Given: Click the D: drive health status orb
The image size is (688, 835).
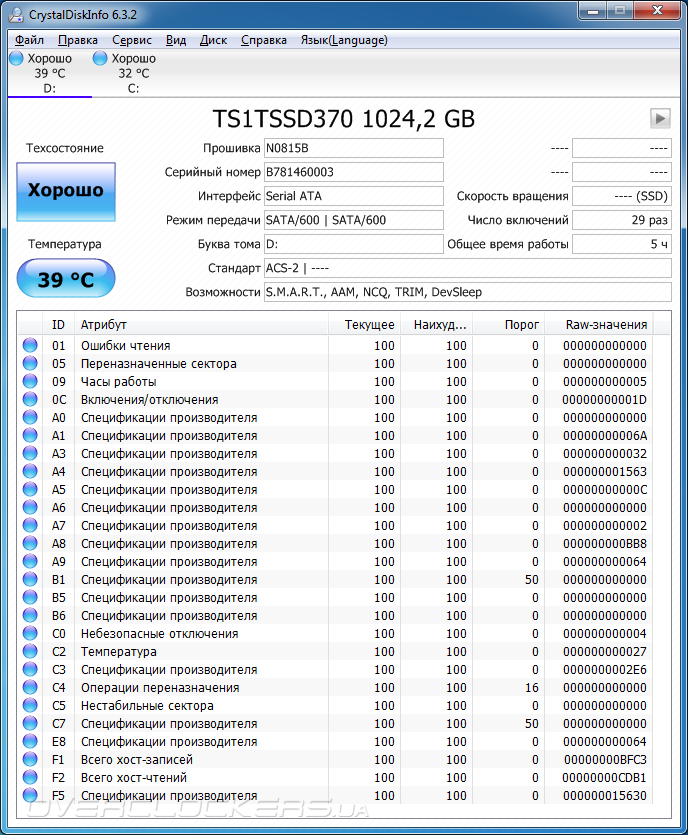Looking at the screenshot, I should point(16,58).
